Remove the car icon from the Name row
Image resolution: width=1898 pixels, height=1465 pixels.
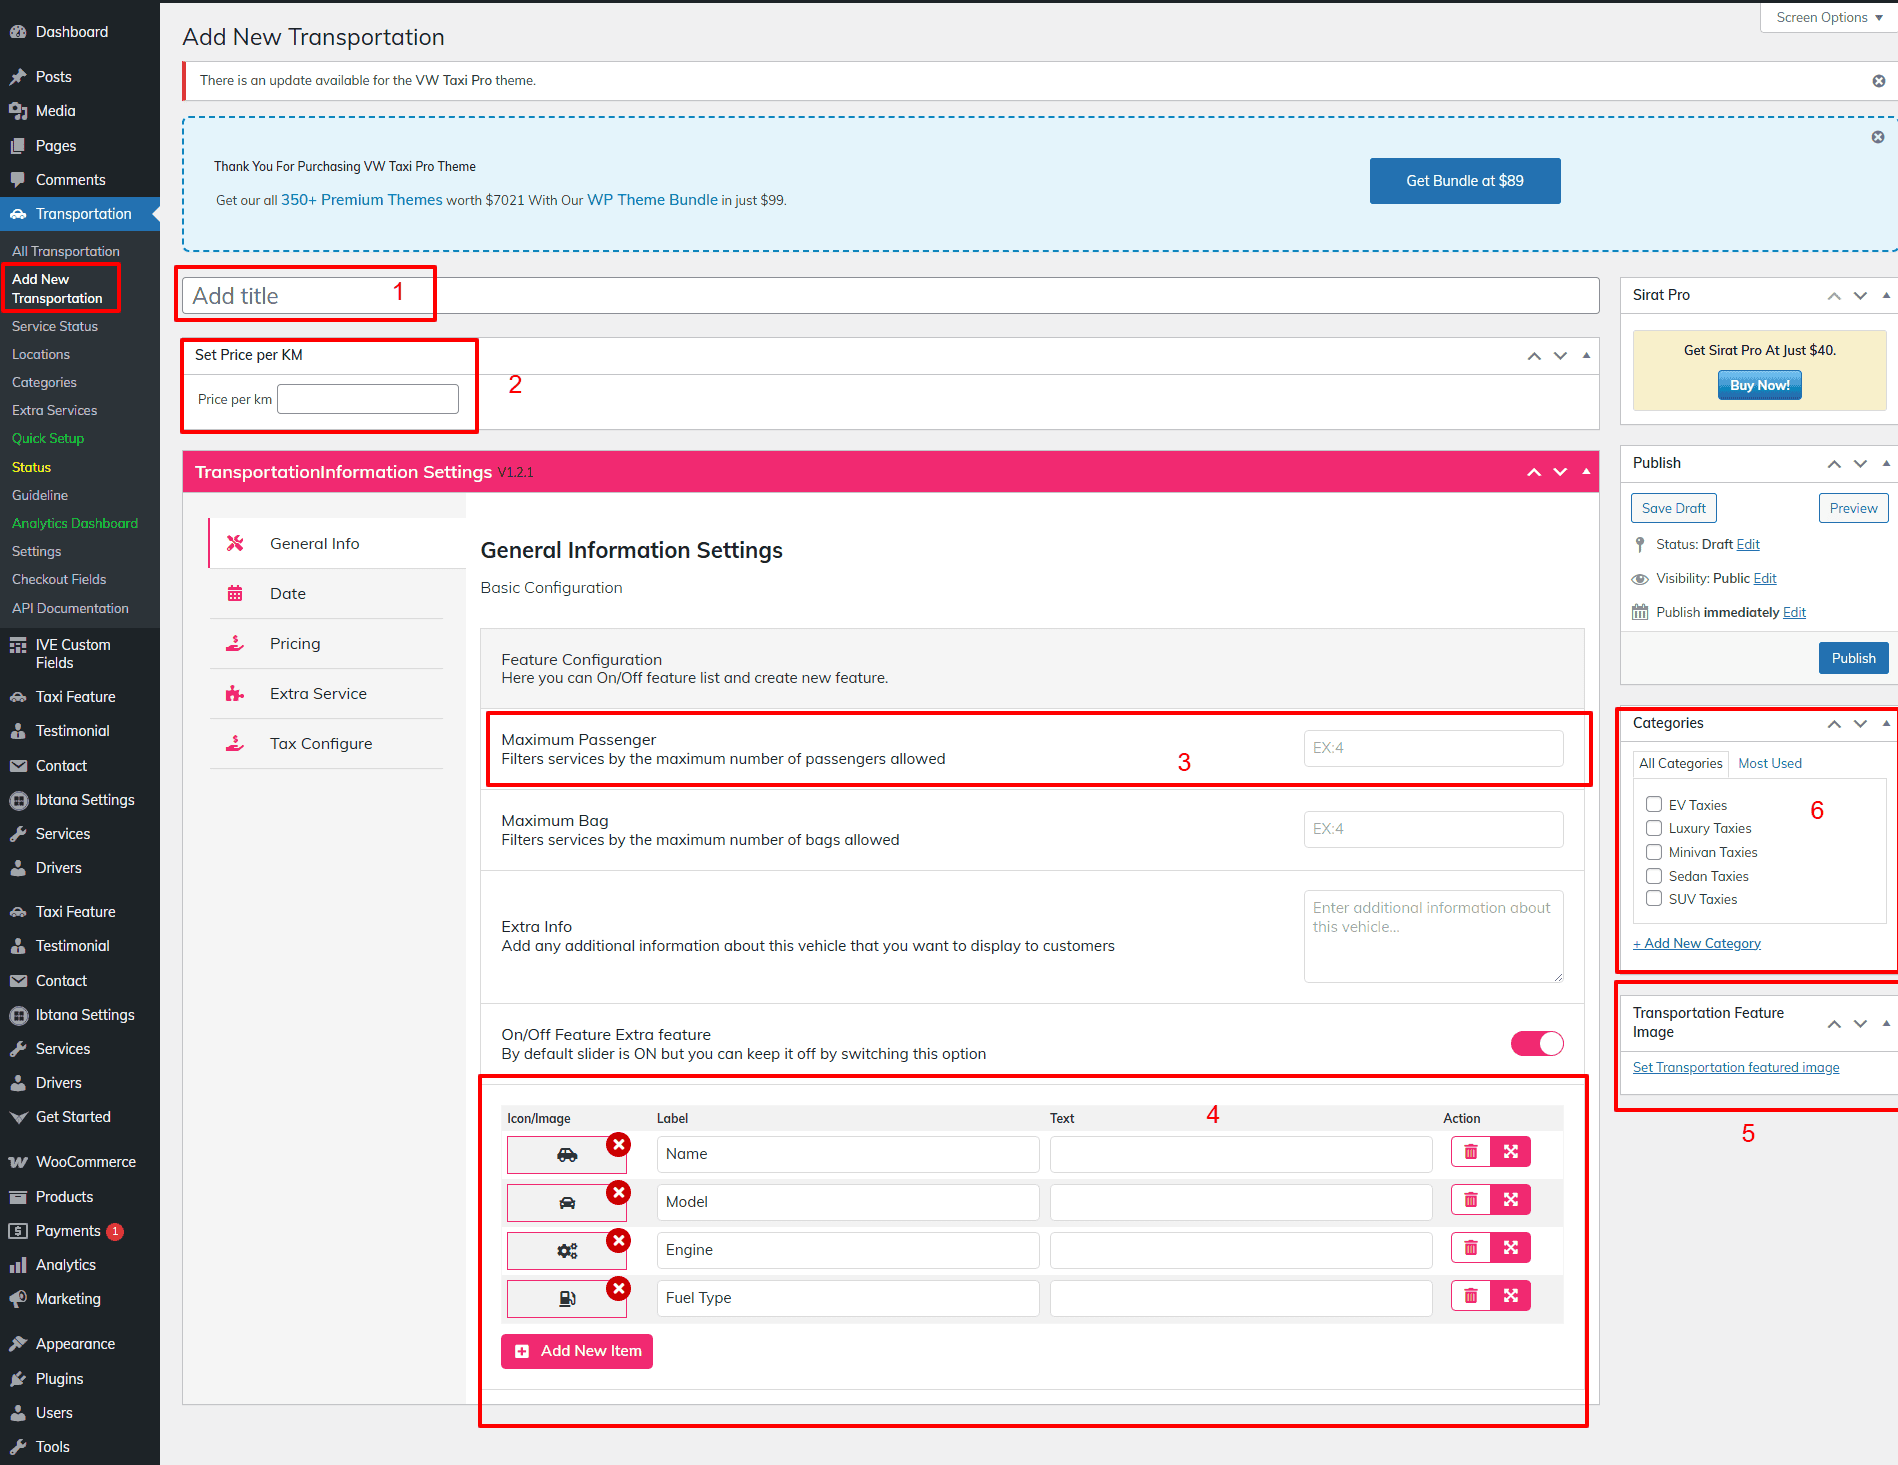click(x=619, y=1144)
